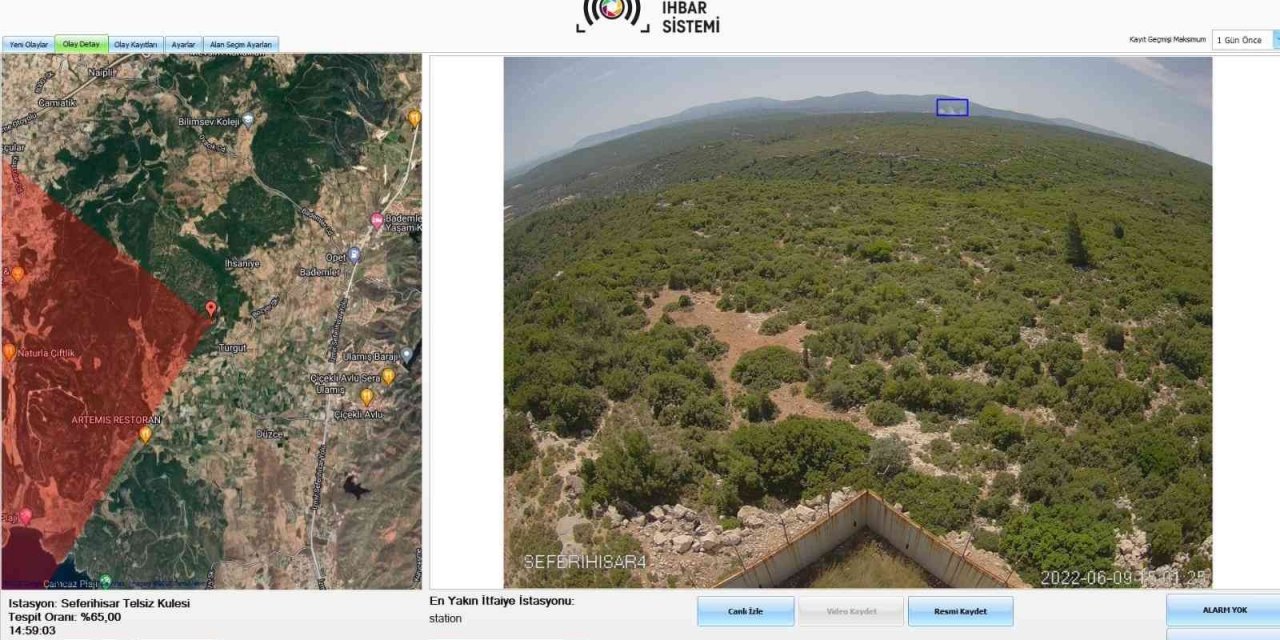Image resolution: width=1280 pixels, height=640 pixels.
Task: Open the Alan Seçim Ayarları tab
Action: coord(241,45)
